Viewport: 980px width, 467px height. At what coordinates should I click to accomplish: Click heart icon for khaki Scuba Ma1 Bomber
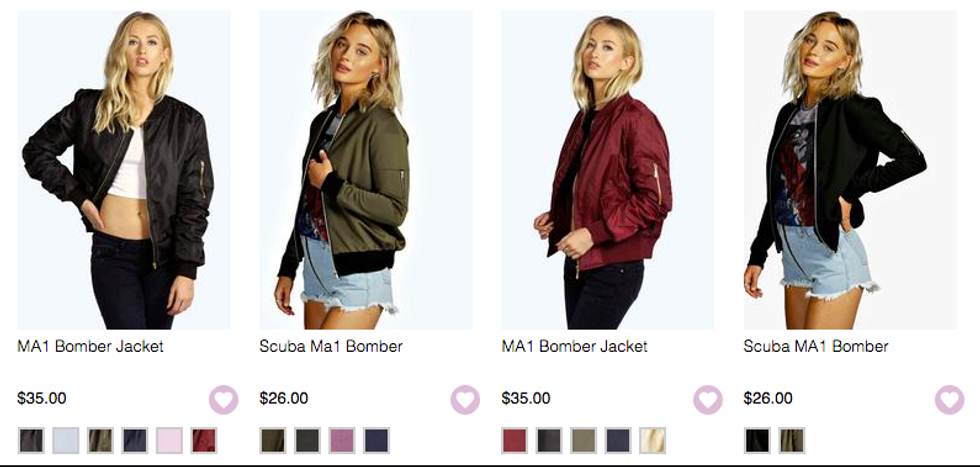click(465, 399)
